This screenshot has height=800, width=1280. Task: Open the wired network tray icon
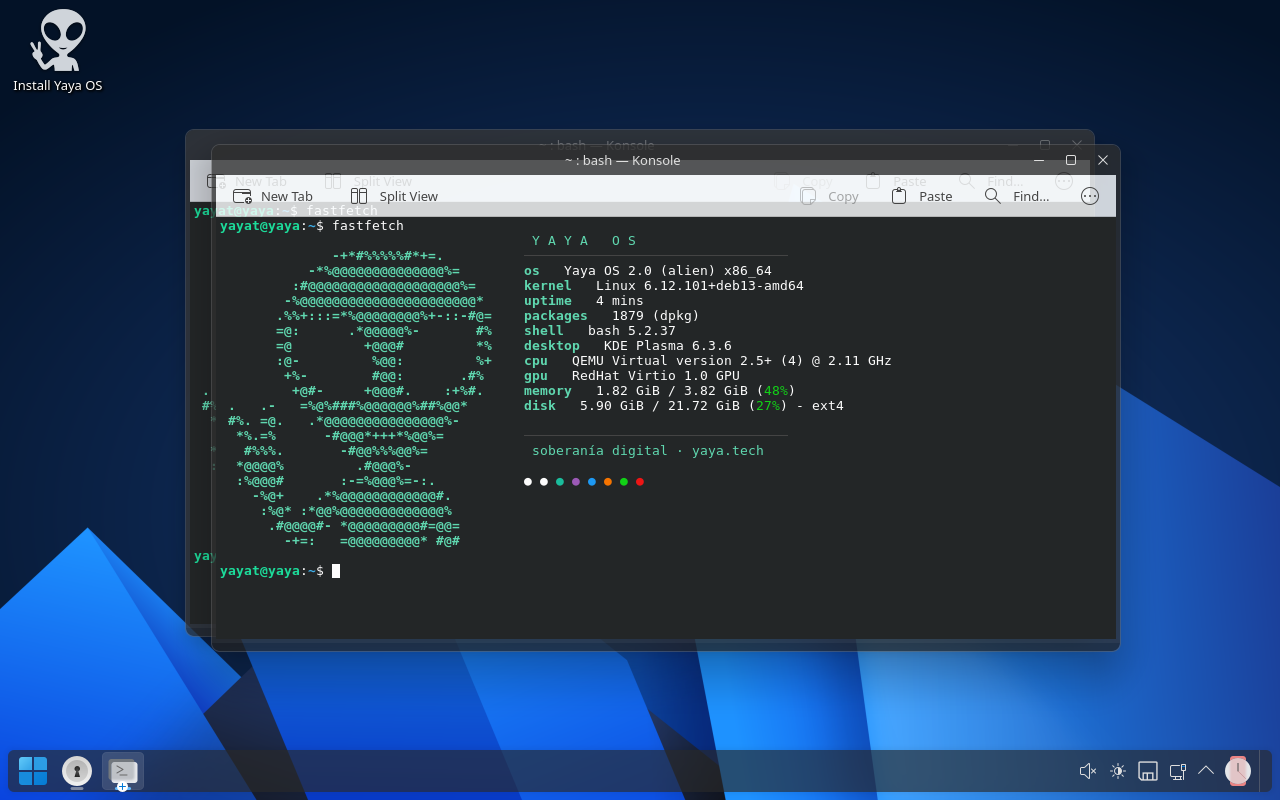point(1178,771)
